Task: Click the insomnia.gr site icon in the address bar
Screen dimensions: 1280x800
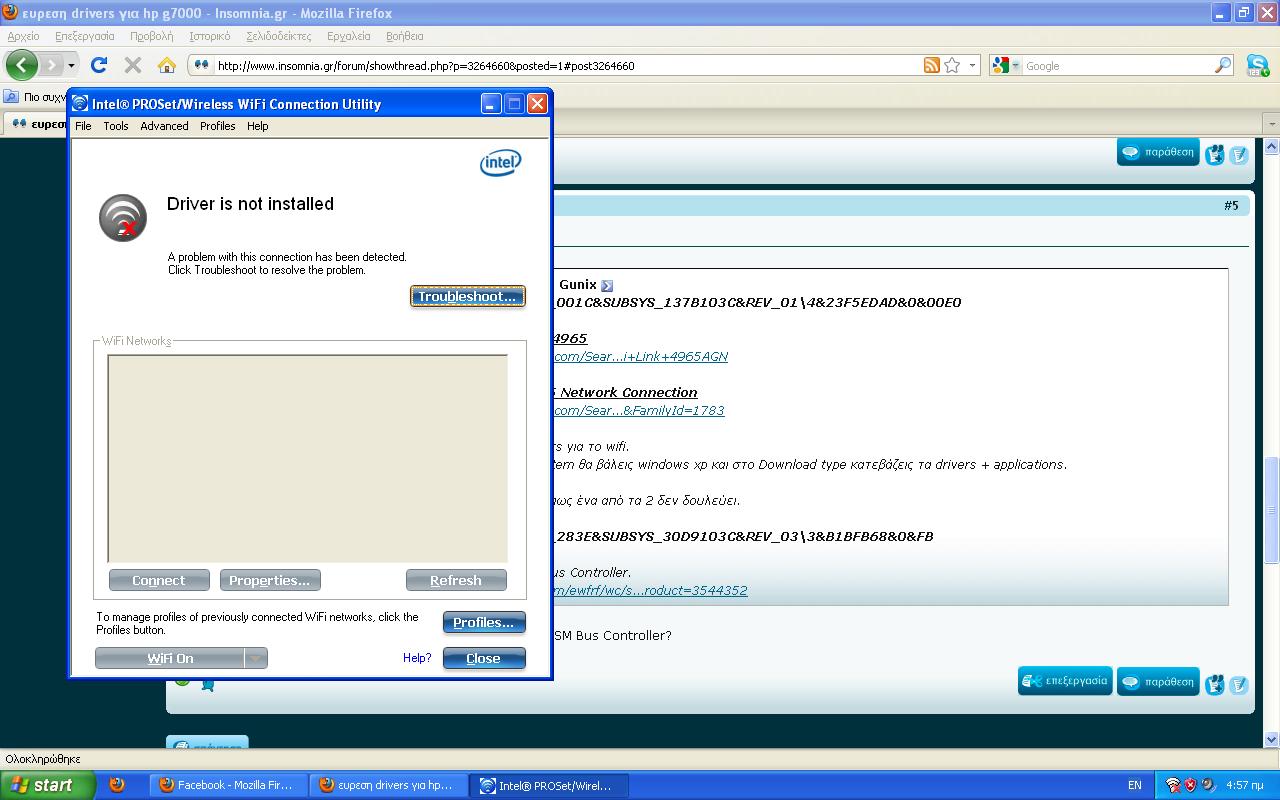Action: tap(201, 65)
